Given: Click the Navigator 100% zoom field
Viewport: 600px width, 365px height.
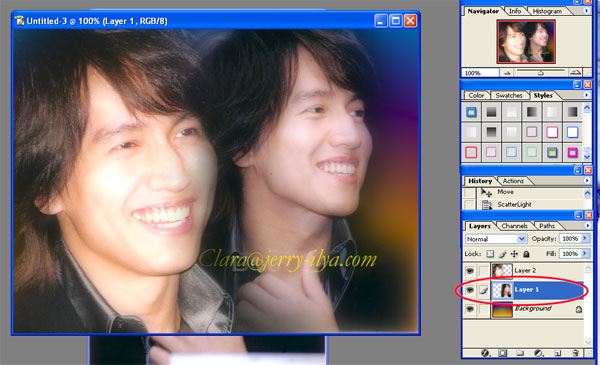Looking at the screenshot, I should (480, 73).
